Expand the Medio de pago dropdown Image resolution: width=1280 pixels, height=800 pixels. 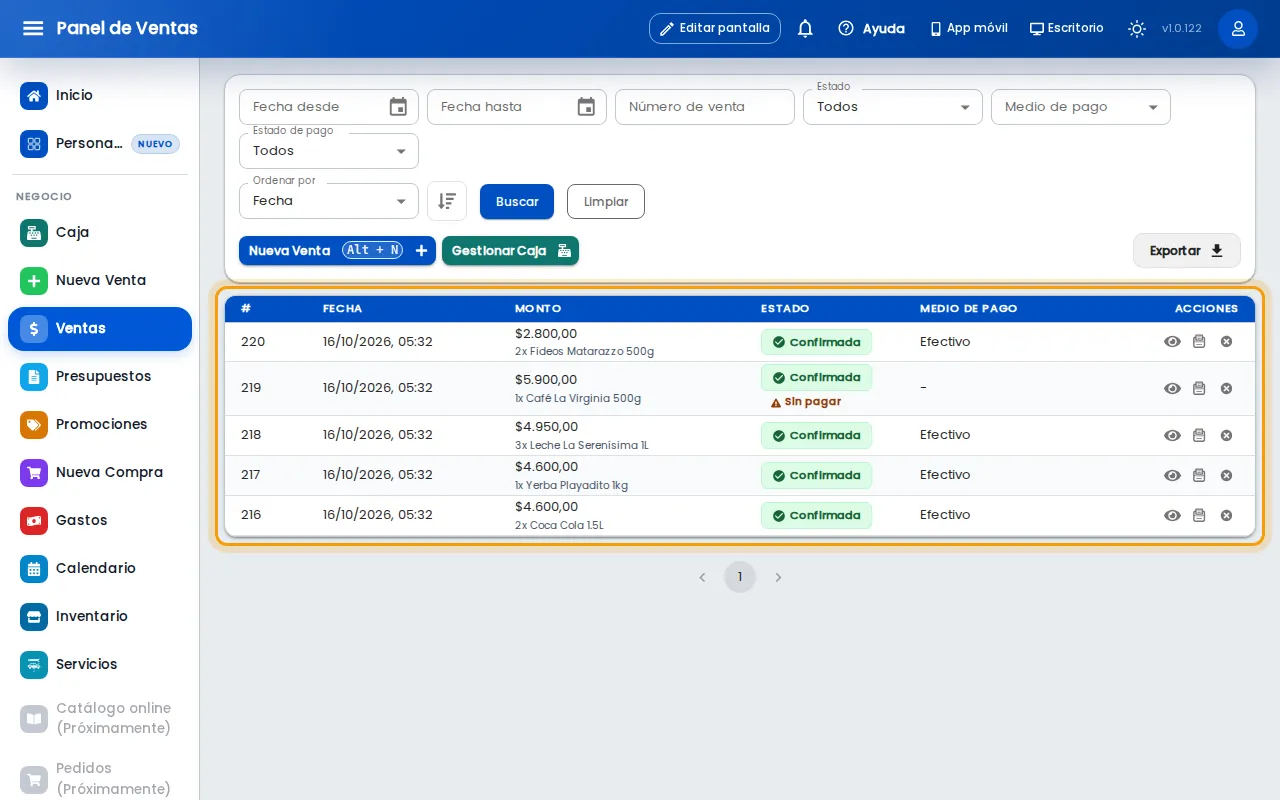point(1081,107)
